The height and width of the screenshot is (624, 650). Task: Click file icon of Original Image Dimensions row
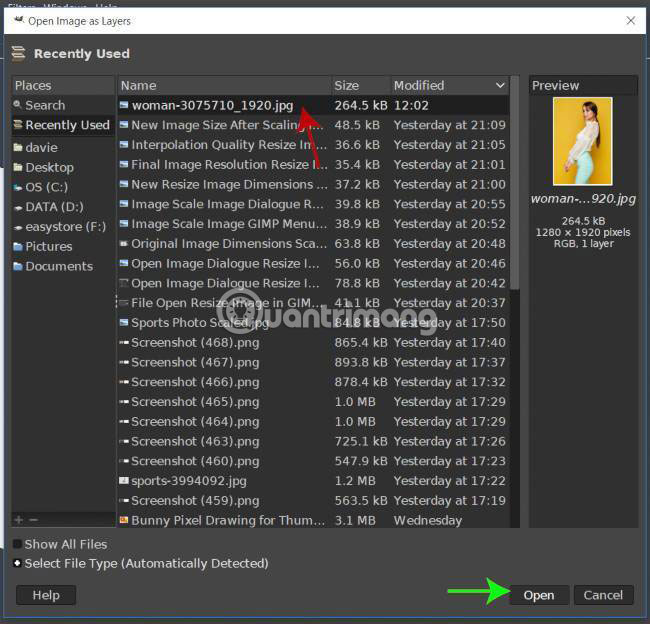(x=124, y=243)
